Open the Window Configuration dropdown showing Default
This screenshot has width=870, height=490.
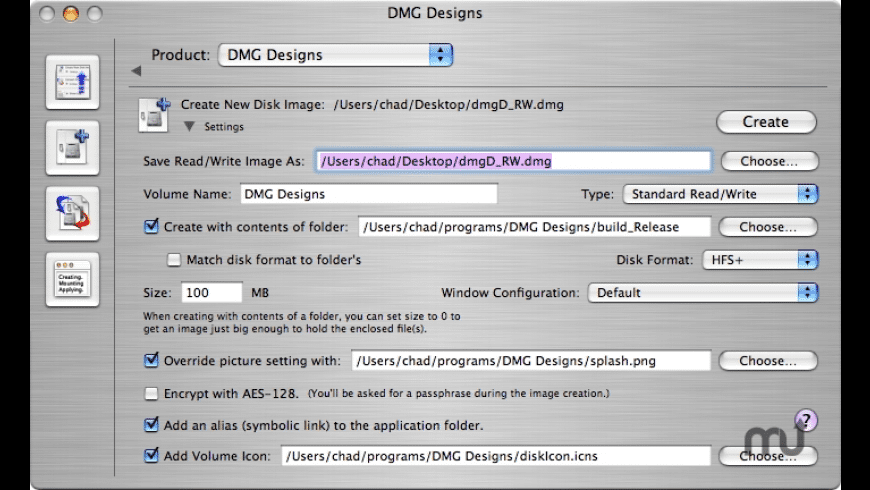(x=702, y=292)
